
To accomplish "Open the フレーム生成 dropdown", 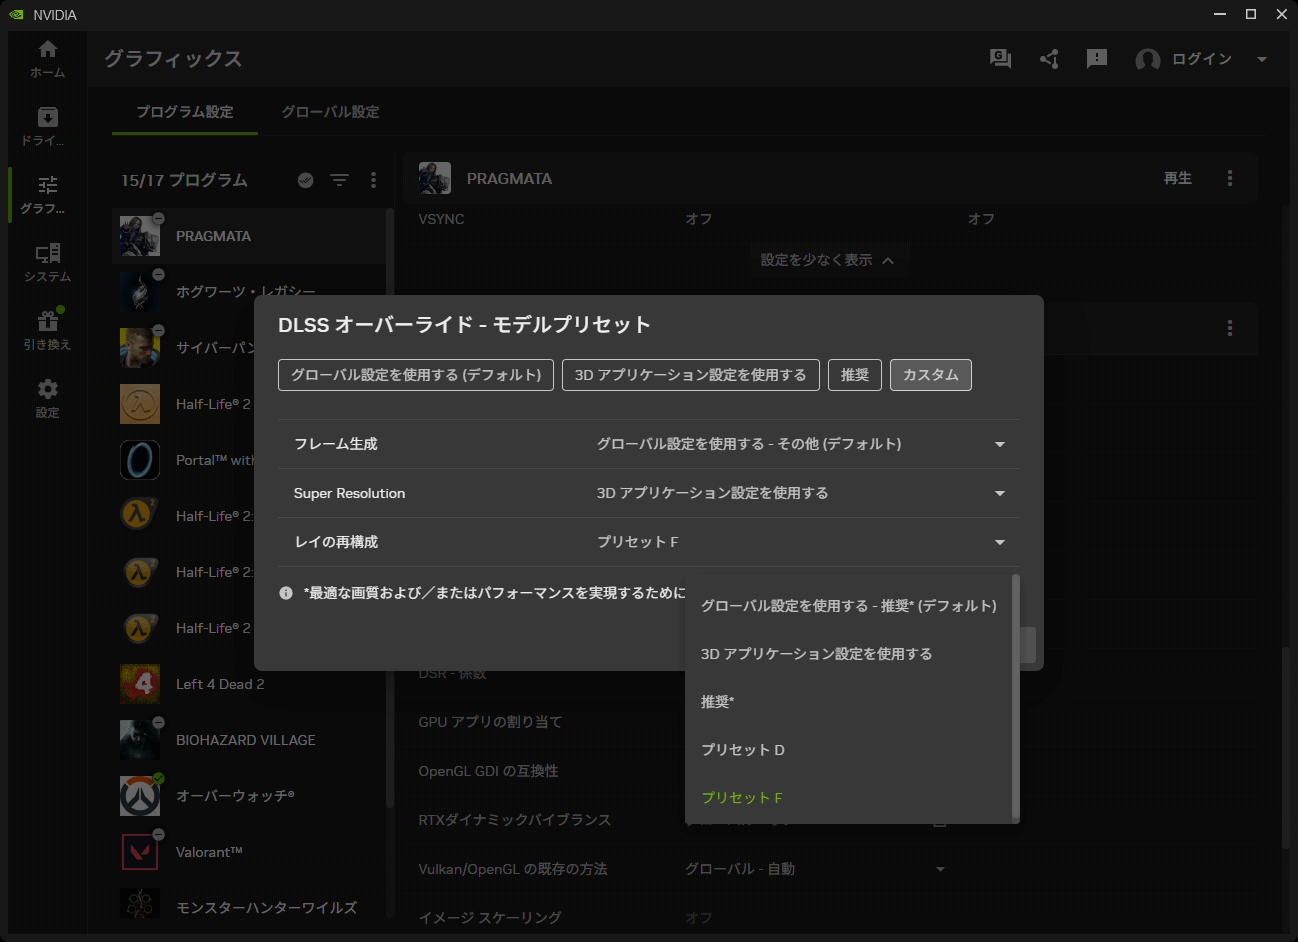I will (x=801, y=444).
